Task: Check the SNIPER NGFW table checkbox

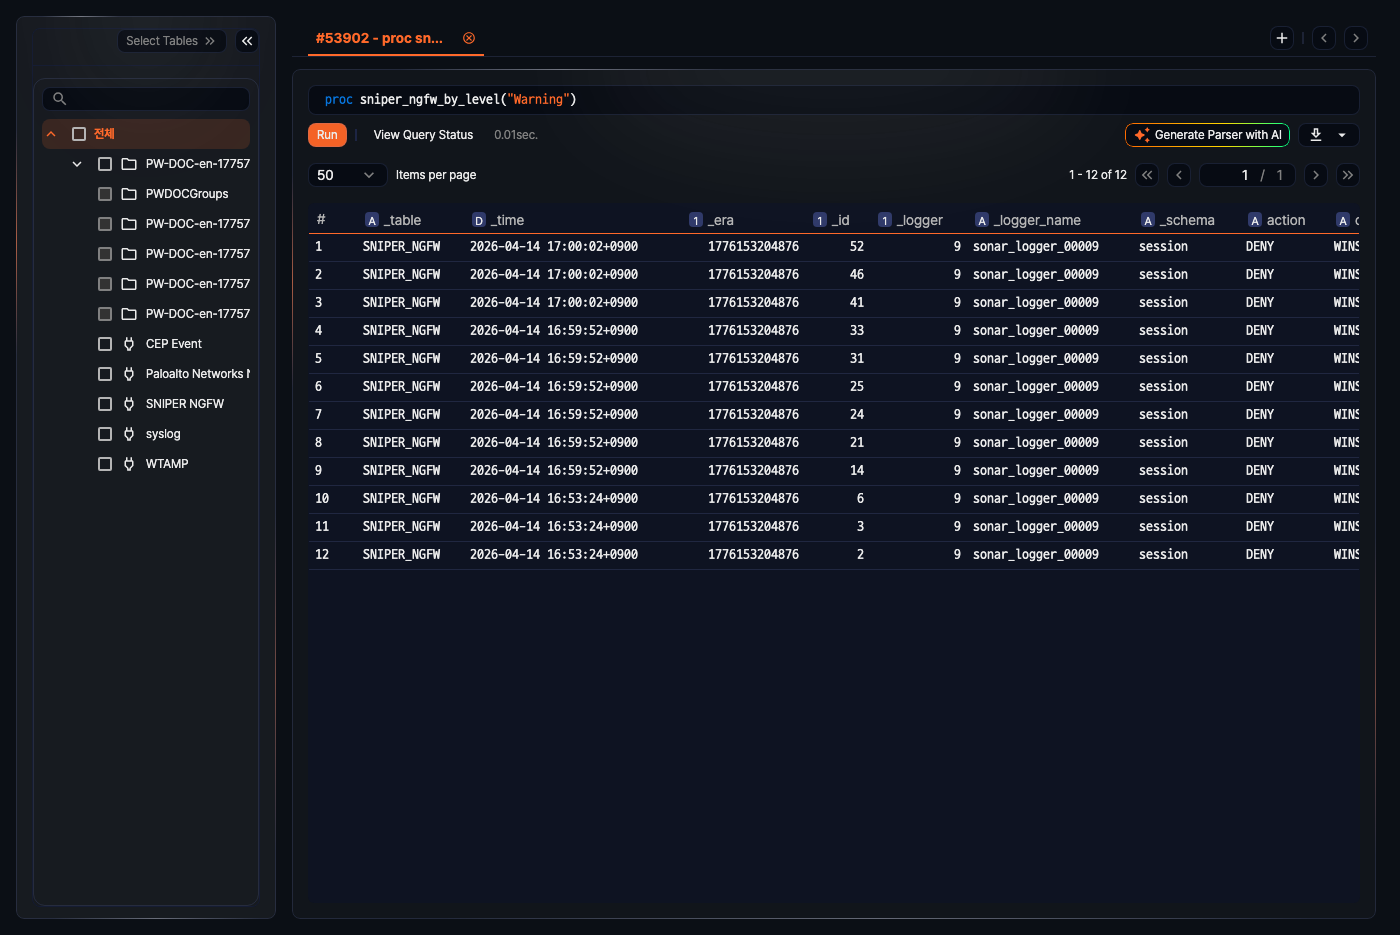Action: coord(105,404)
